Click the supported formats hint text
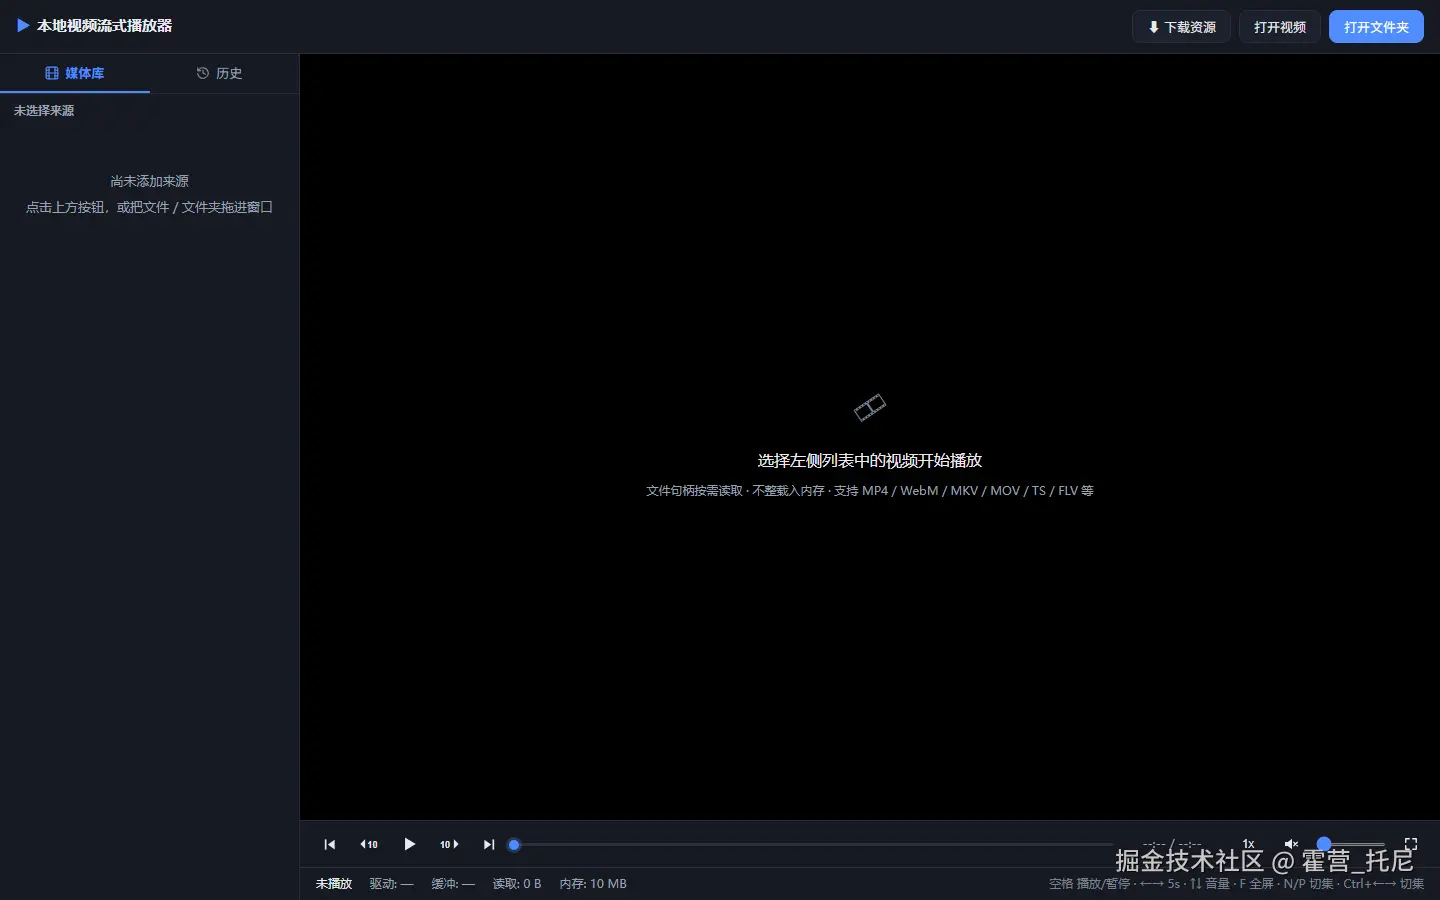The image size is (1440, 900). pos(870,491)
